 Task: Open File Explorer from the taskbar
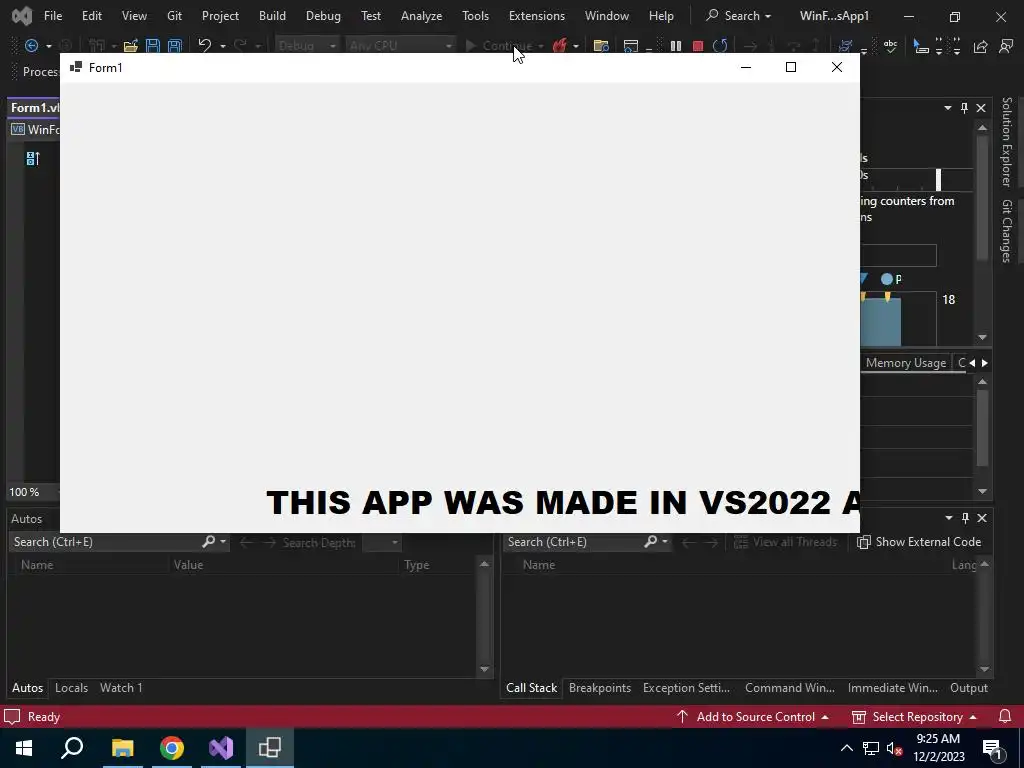click(x=122, y=748)
